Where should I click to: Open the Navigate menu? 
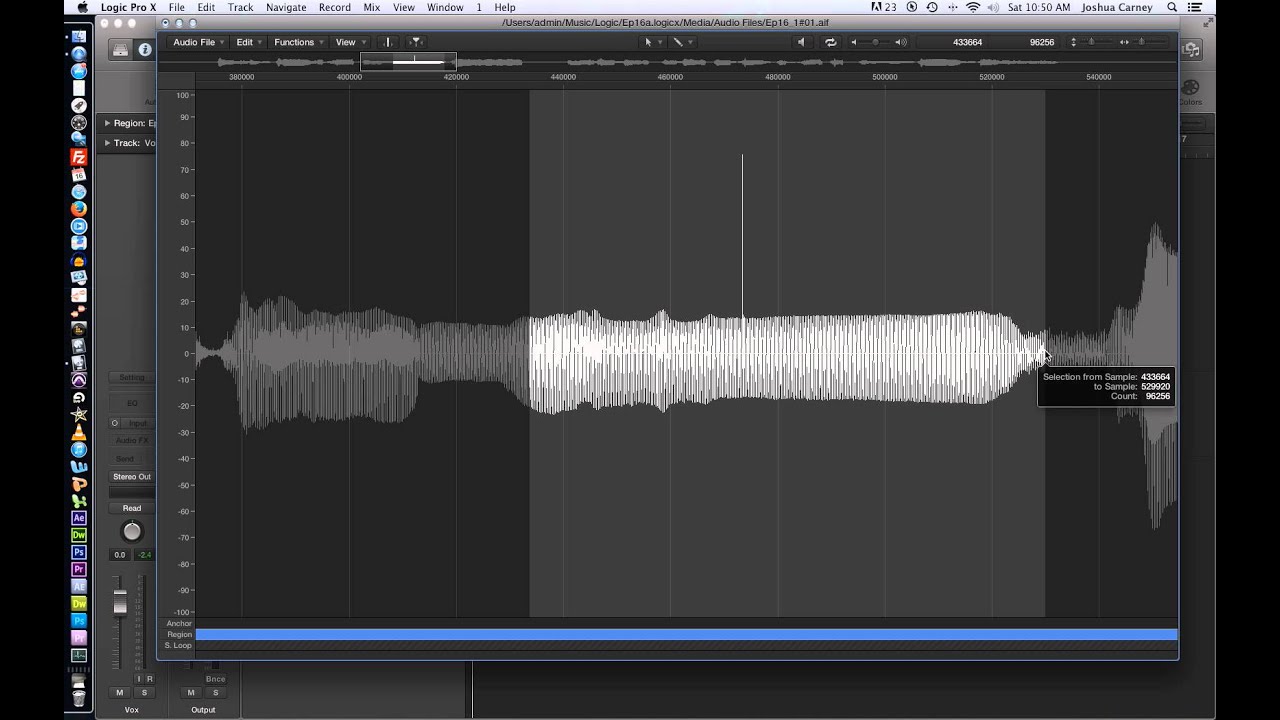click(x=286, y=7)
